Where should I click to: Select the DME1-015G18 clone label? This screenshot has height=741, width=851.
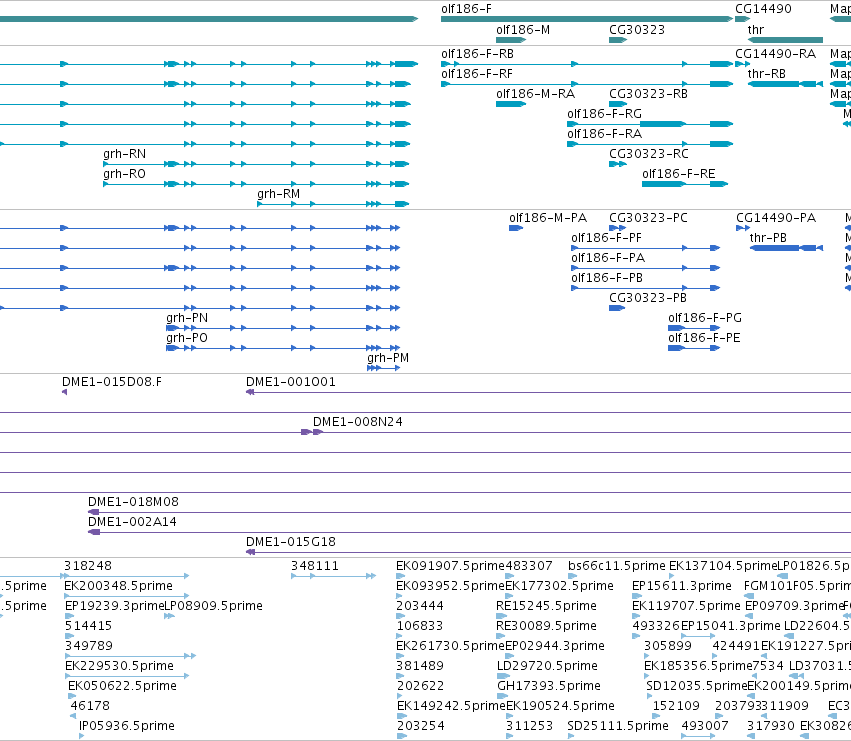click(x=291, y=542)
